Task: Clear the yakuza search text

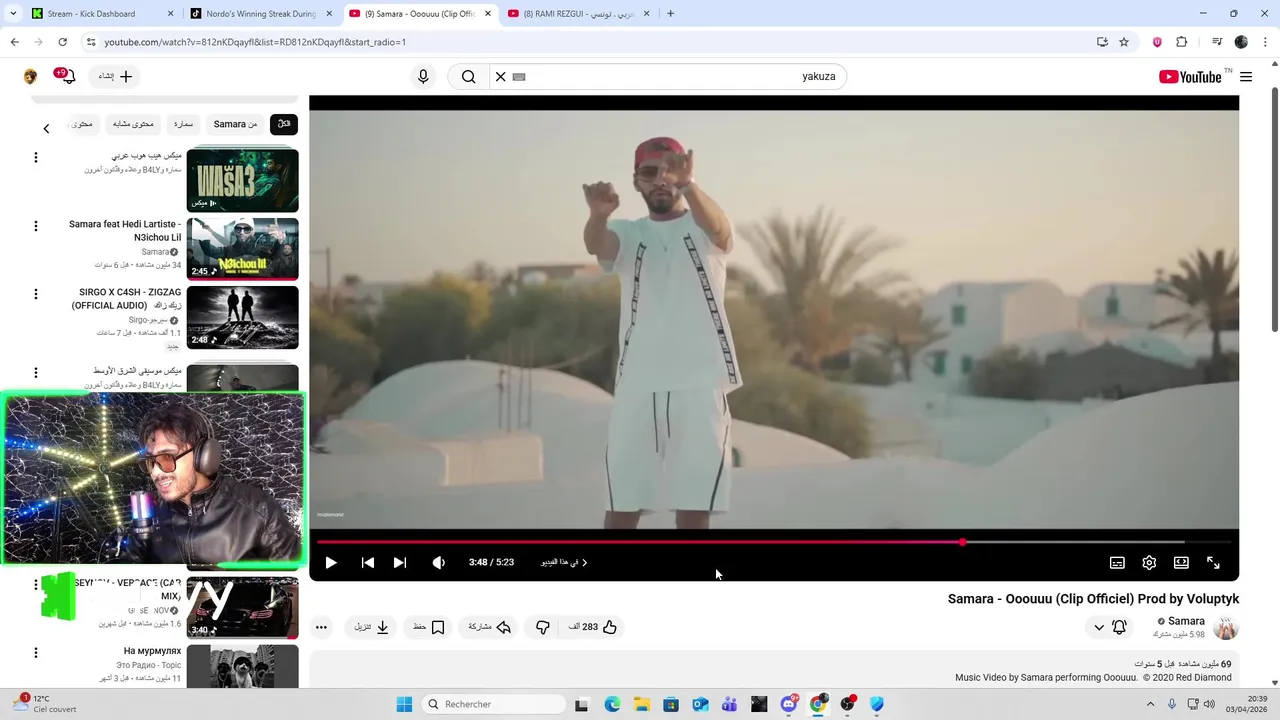Action: click(x=501, y=77)
